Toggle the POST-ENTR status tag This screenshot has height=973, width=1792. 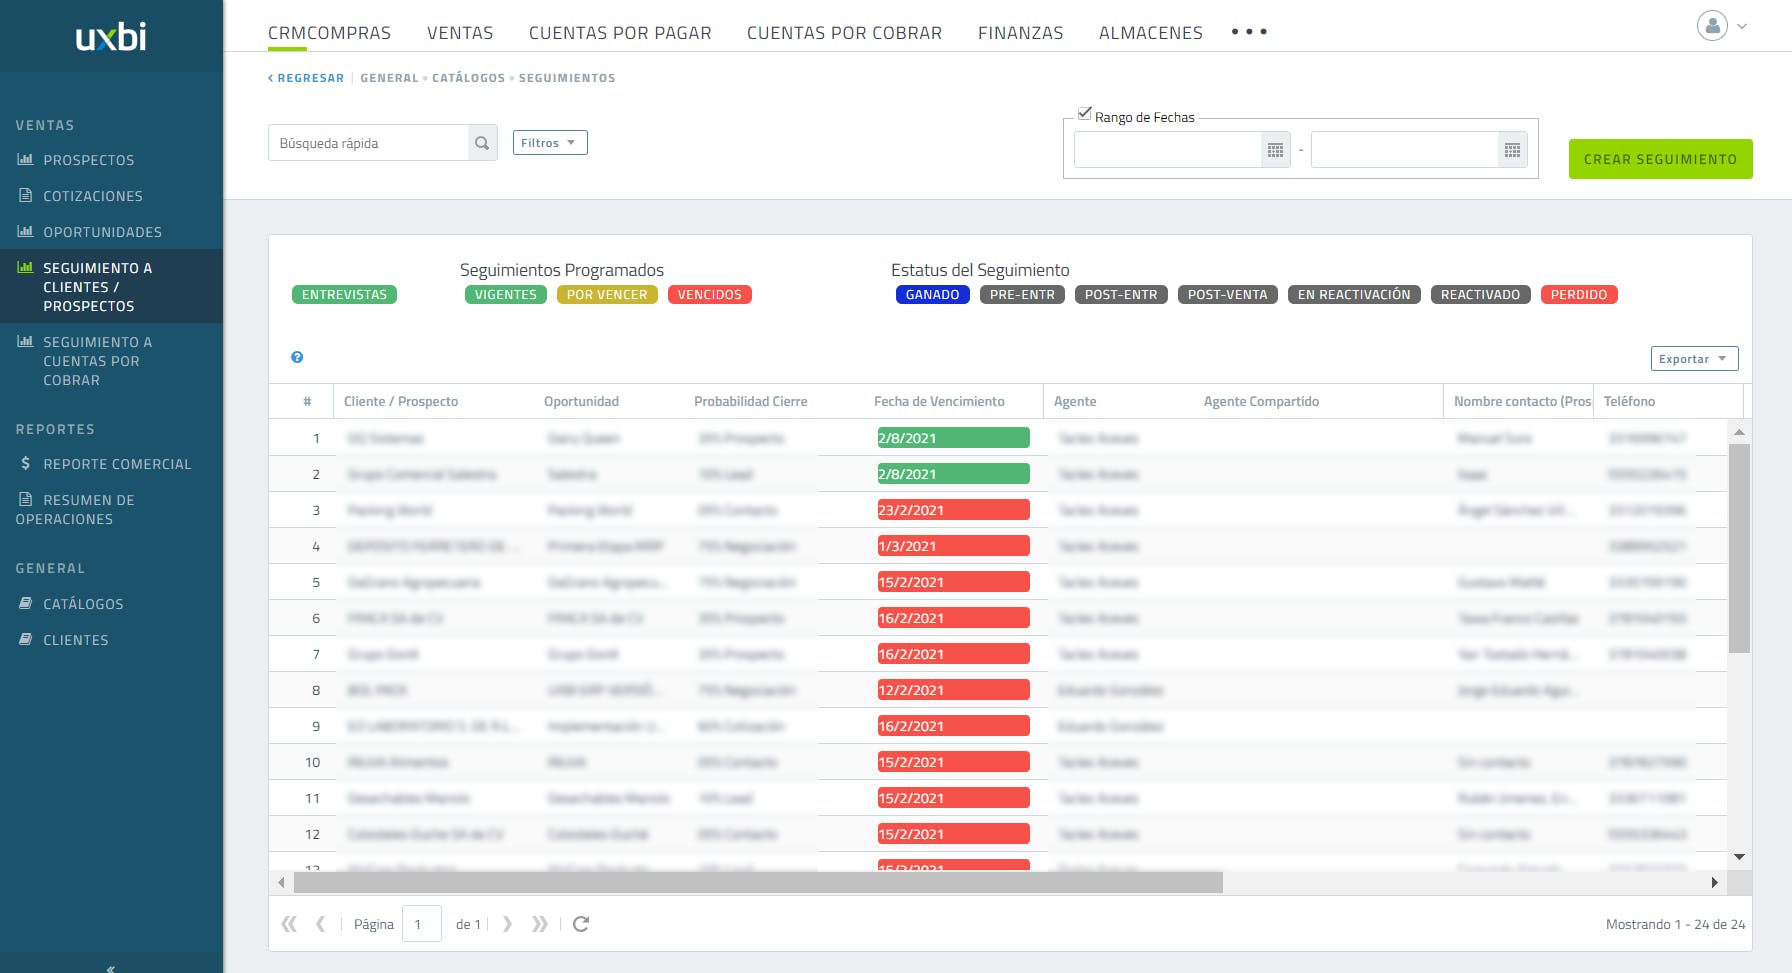pyautogui.click(x=1121, y=295)
